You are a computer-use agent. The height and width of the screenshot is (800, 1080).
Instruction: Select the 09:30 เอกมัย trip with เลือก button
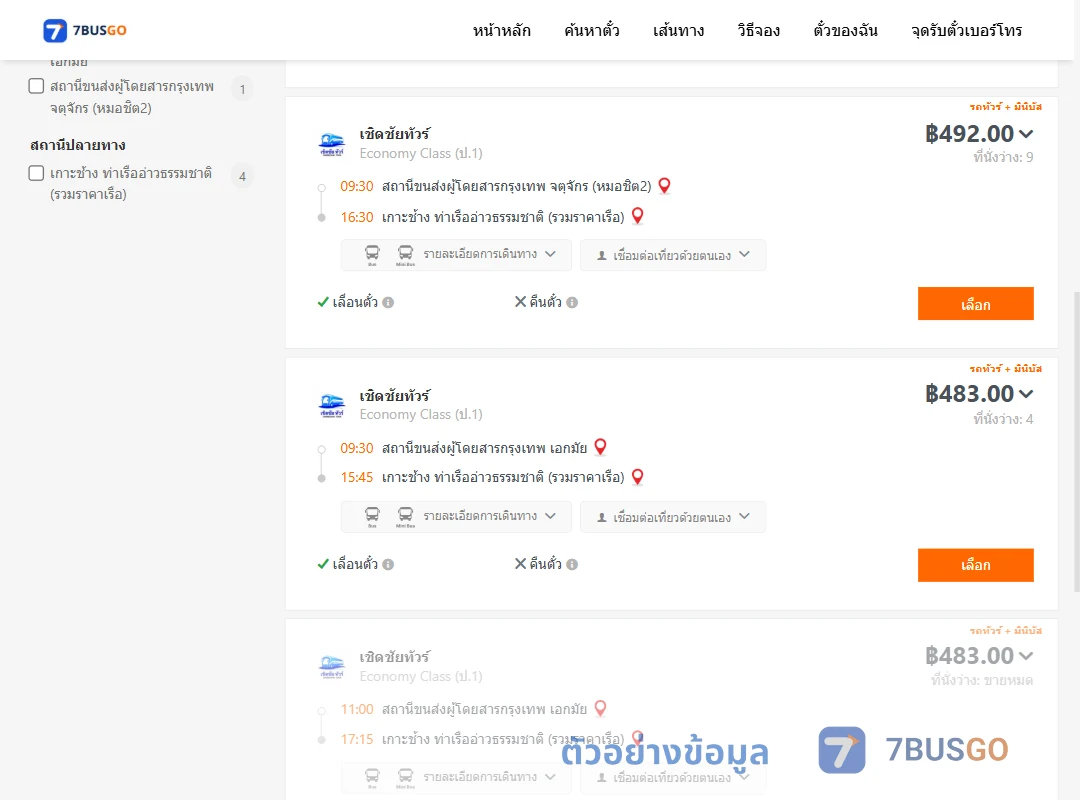click(x=975, y=565)
